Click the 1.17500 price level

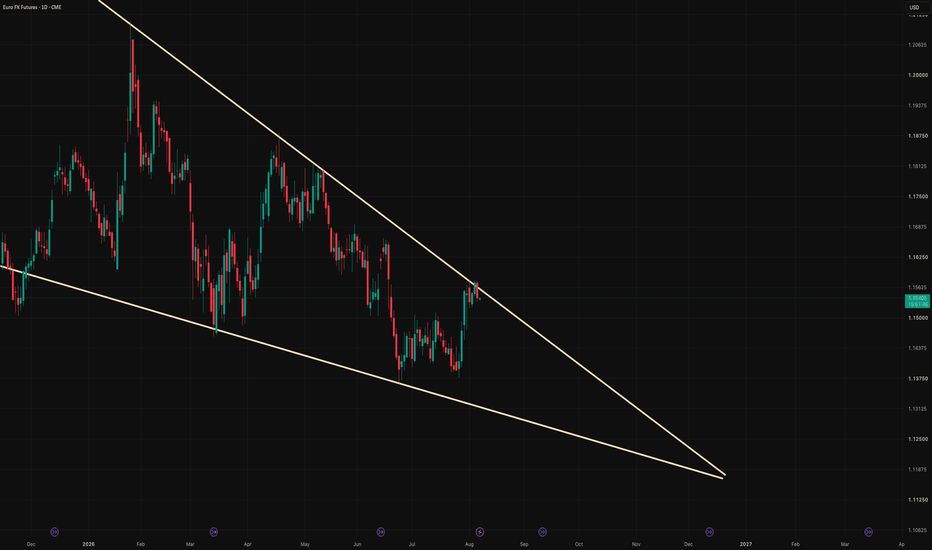pyautogui.click(x=917, y=197)
